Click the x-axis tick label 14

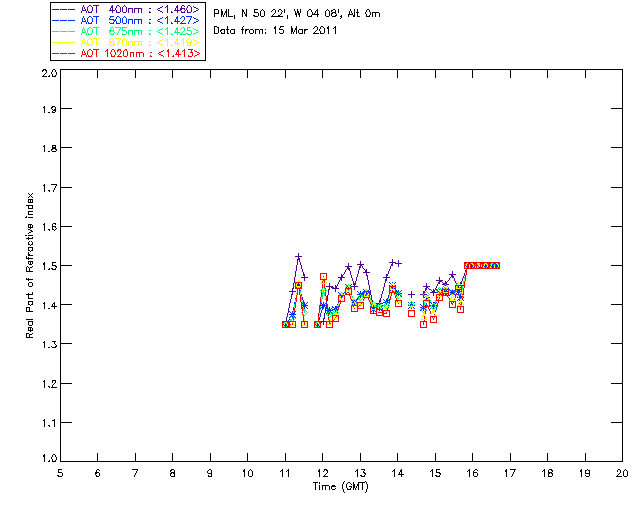point(398,473)
